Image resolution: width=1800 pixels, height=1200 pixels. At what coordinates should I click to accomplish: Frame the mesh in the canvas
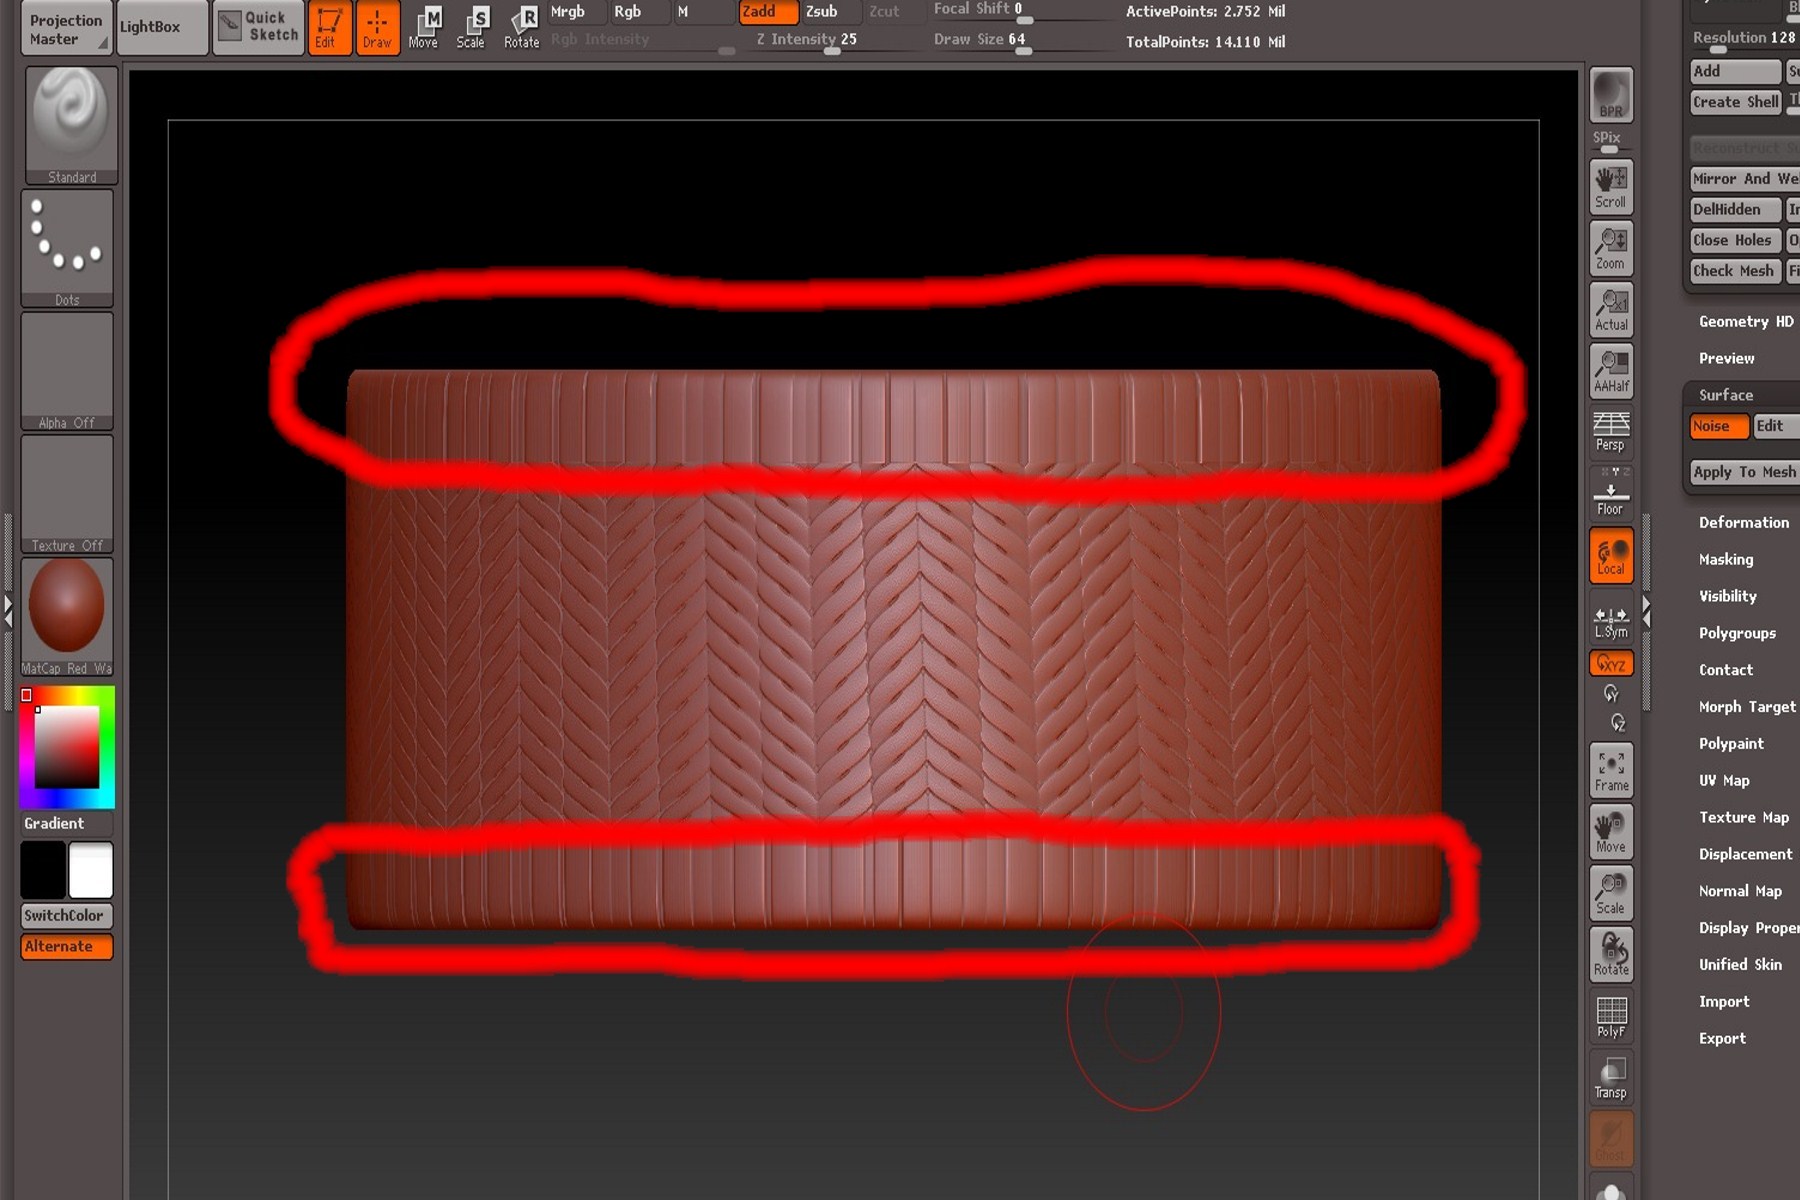click(1611, 770)
